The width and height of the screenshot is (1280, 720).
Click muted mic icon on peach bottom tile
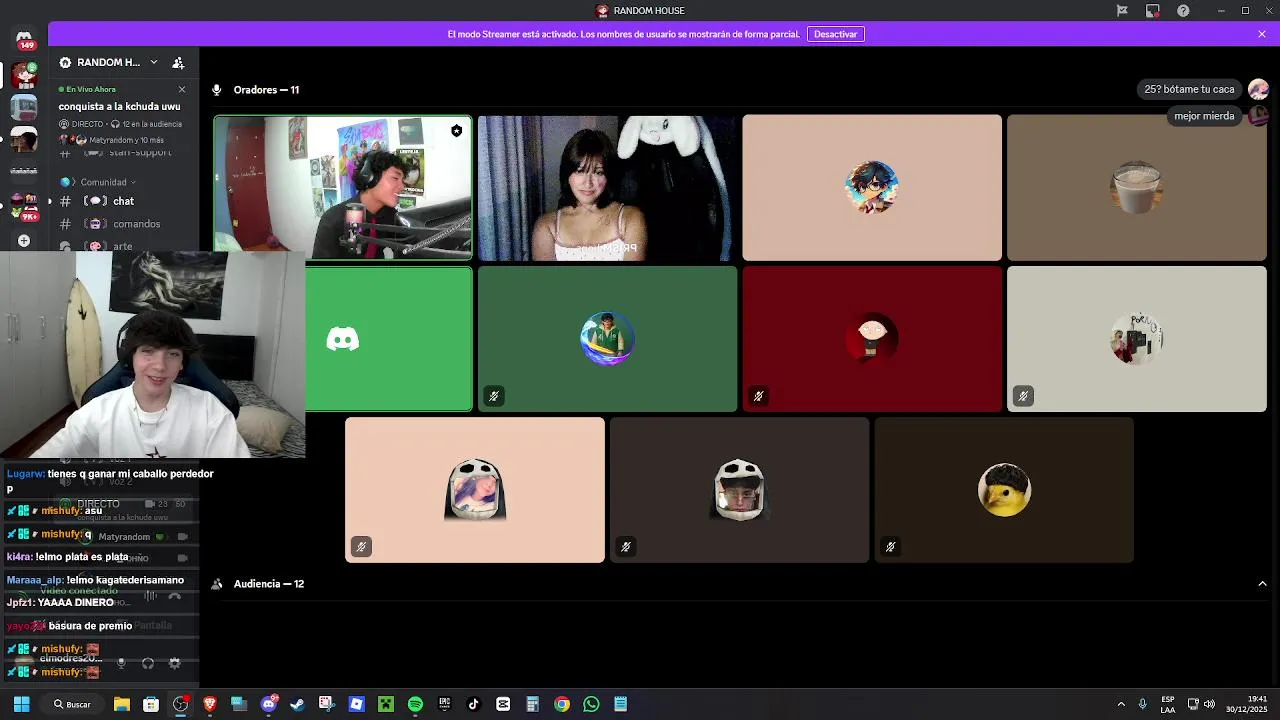(x=361, y=546)
